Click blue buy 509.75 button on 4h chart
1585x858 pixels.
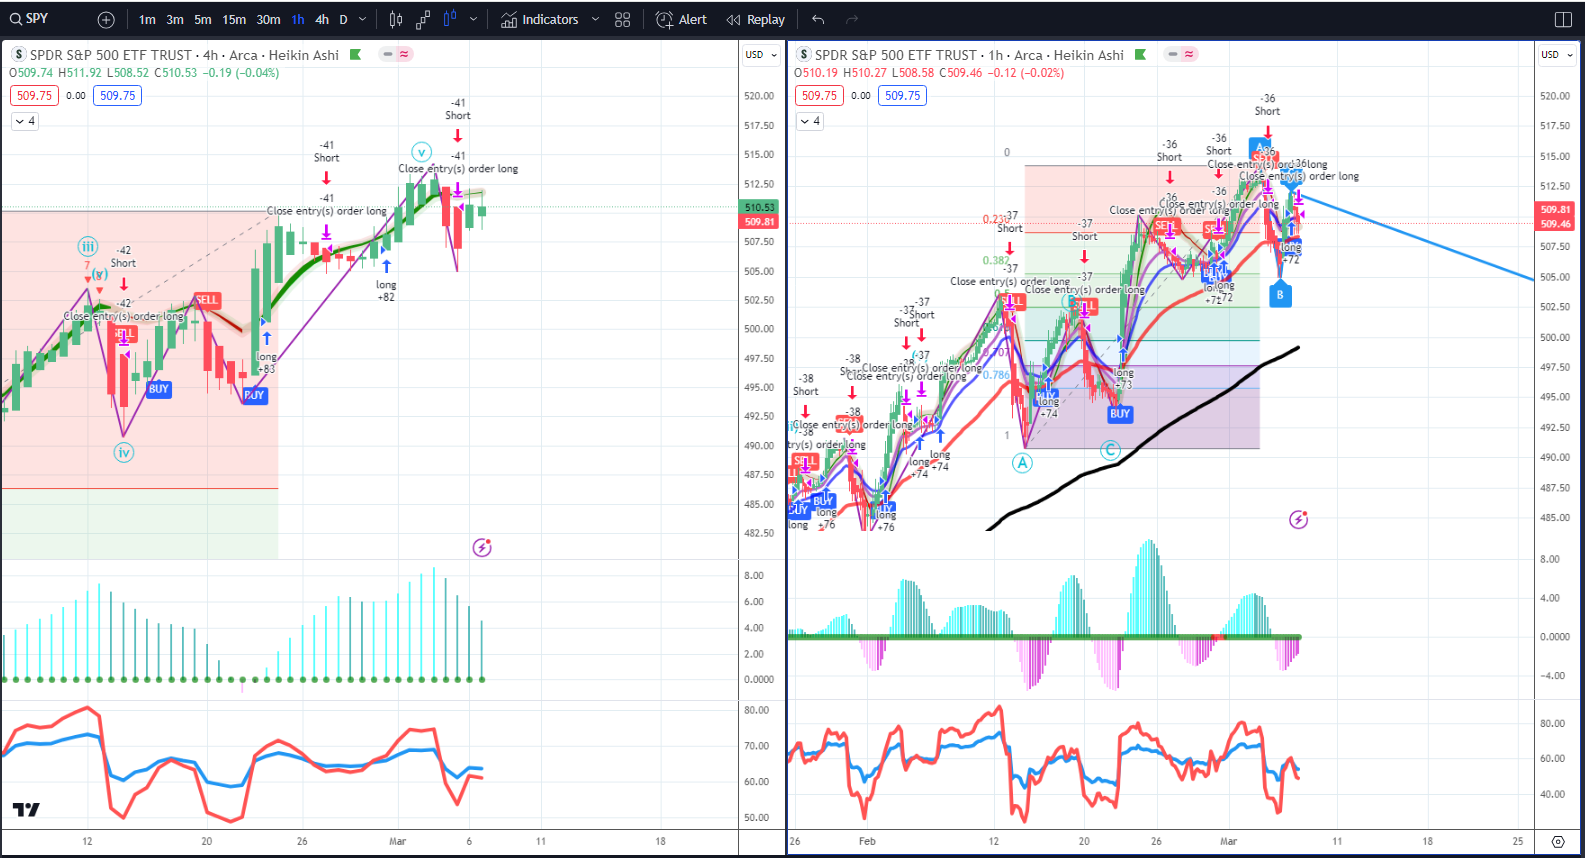(118, 96)
